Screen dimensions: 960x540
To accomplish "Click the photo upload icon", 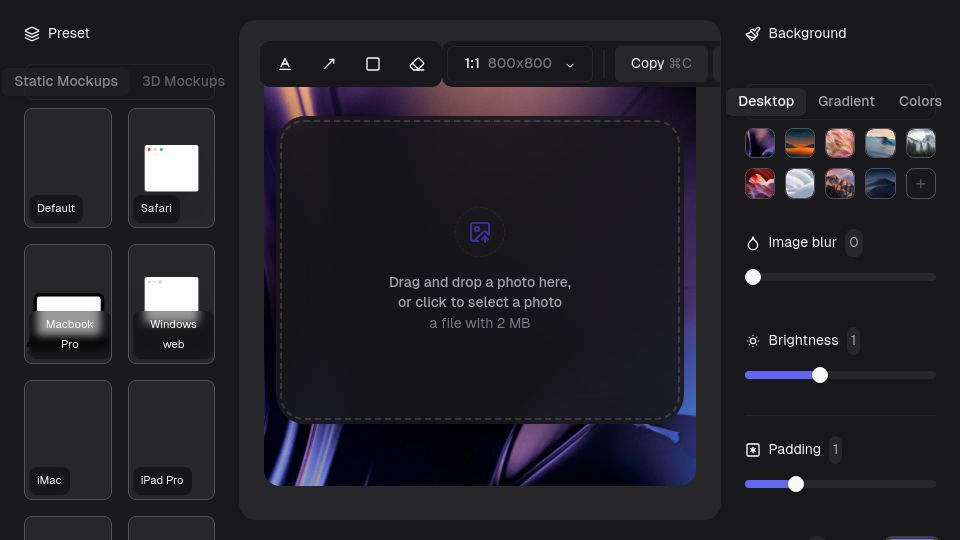I will [x=480, y=232].
